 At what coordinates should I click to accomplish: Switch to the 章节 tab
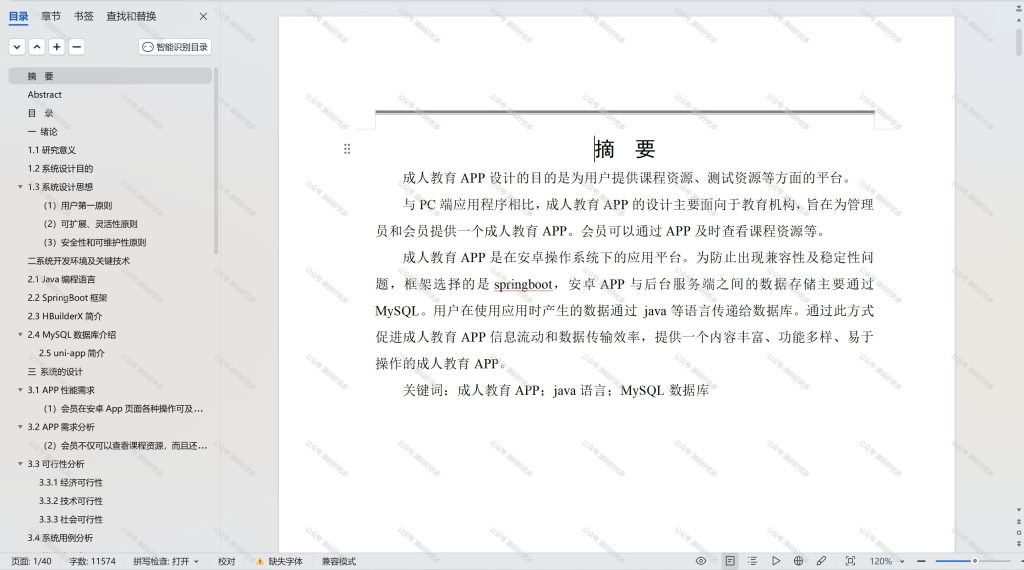point(51,16)
